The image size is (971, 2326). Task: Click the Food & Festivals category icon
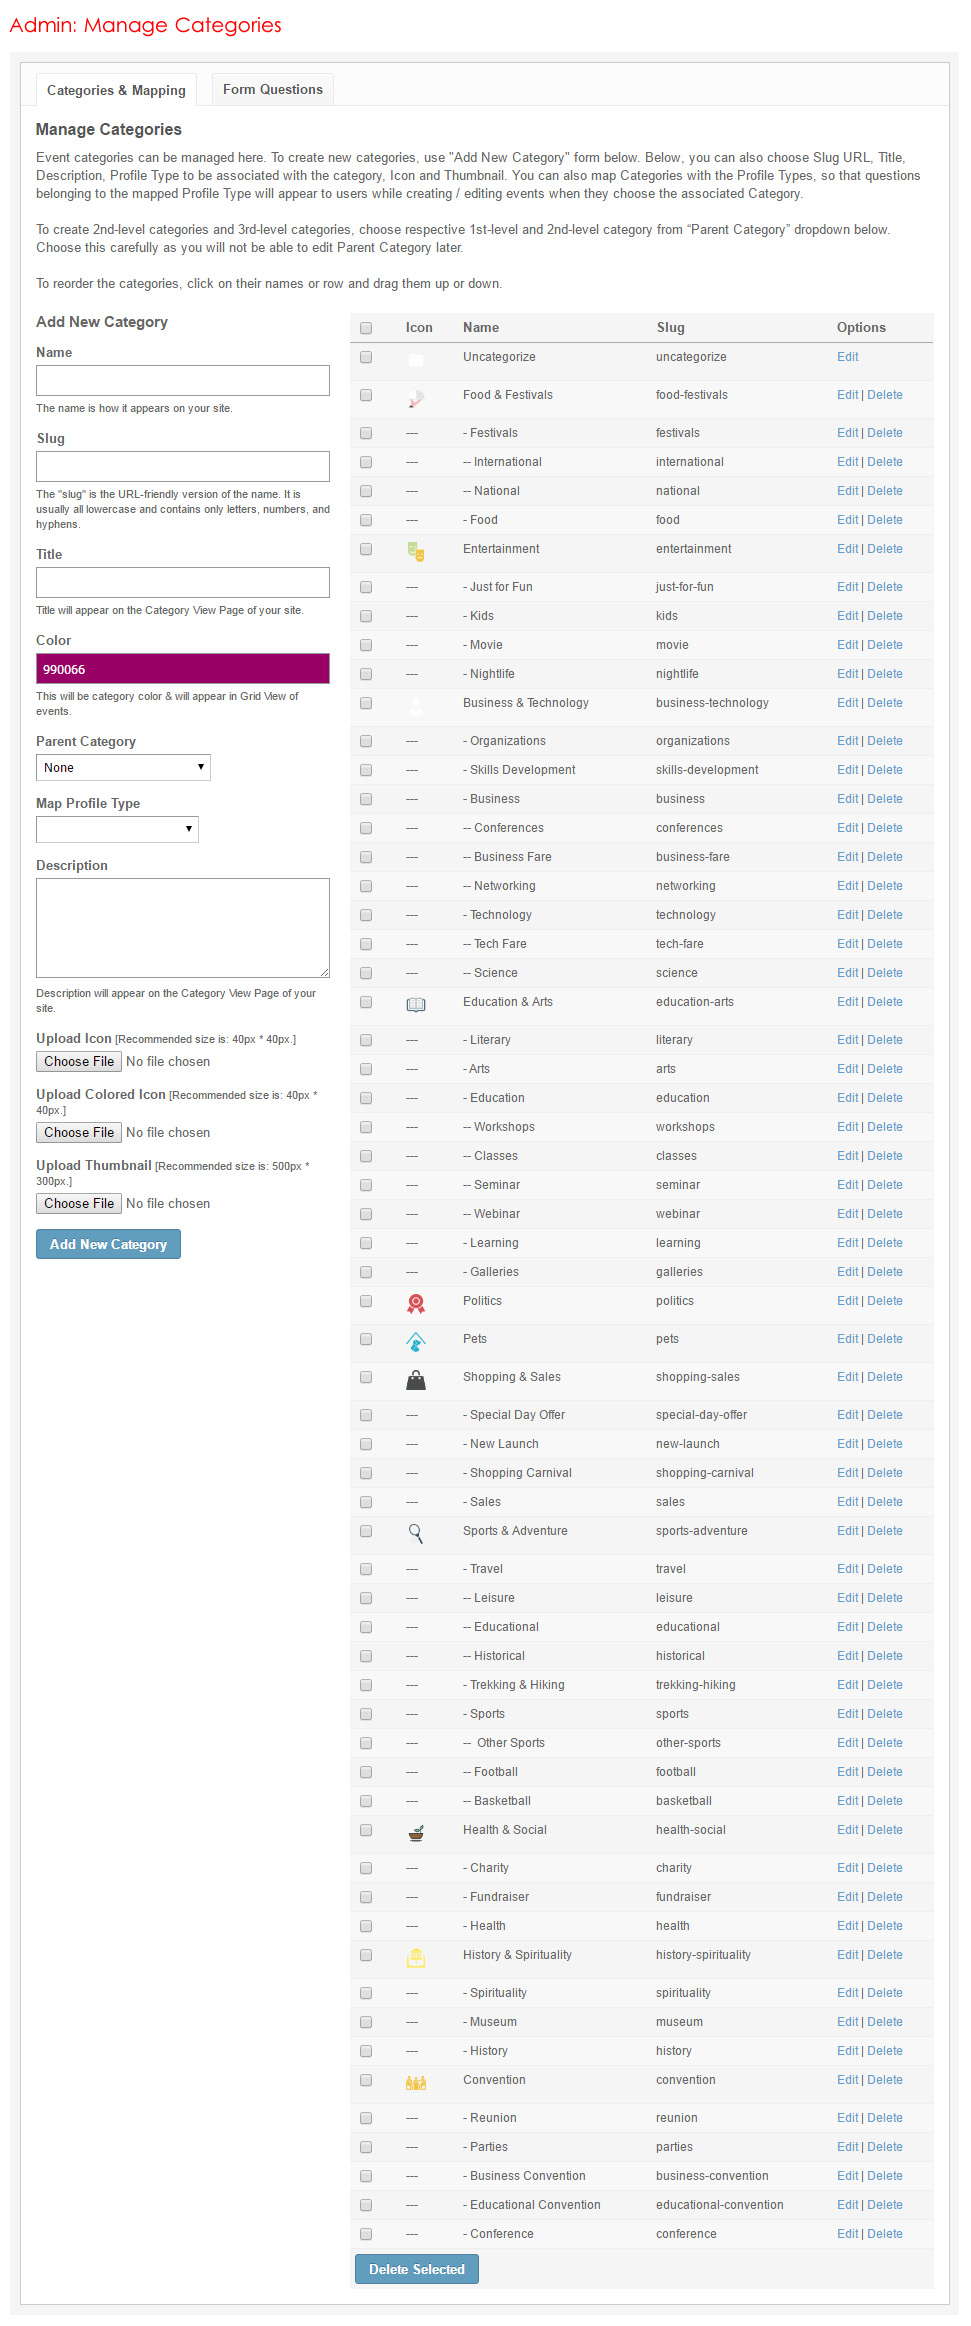coord(416,398)
